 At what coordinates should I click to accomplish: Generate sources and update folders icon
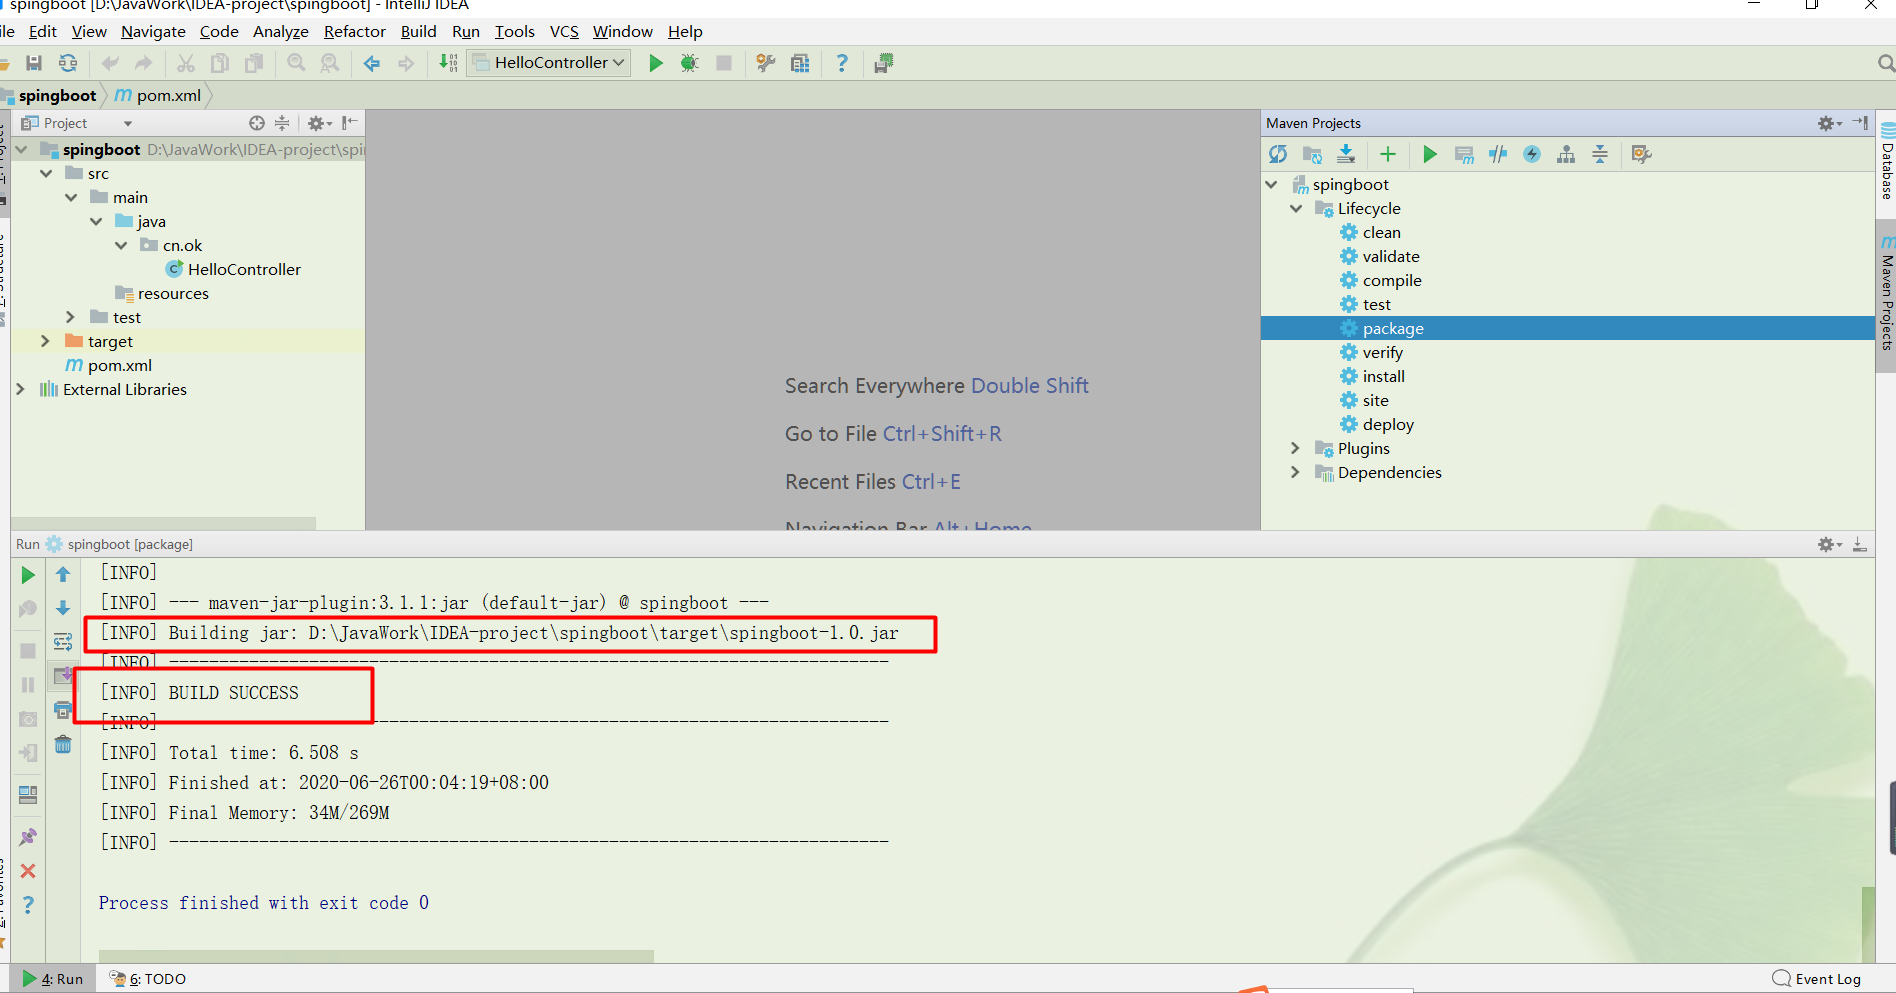point(1312,154)
